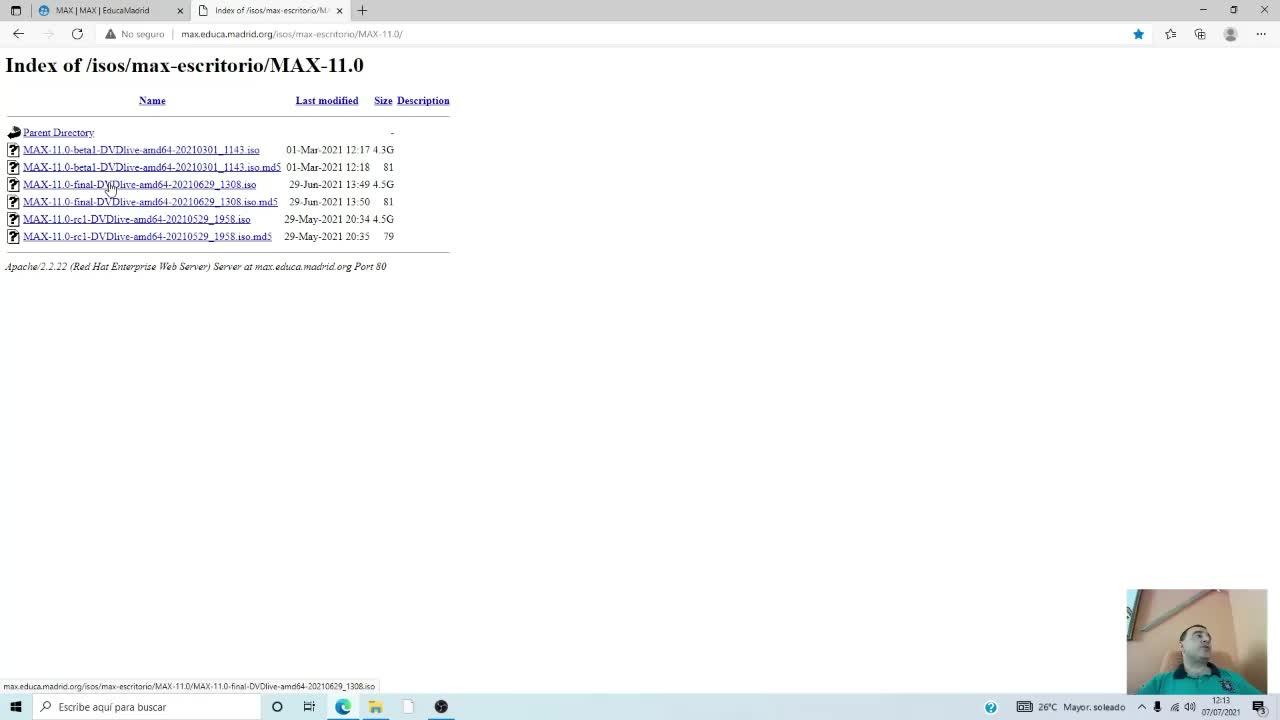1280x720 pixels.
Task: Download MAX-11.0-beta1 DVDlive .iso file
Action: click(x=141, y=150)
